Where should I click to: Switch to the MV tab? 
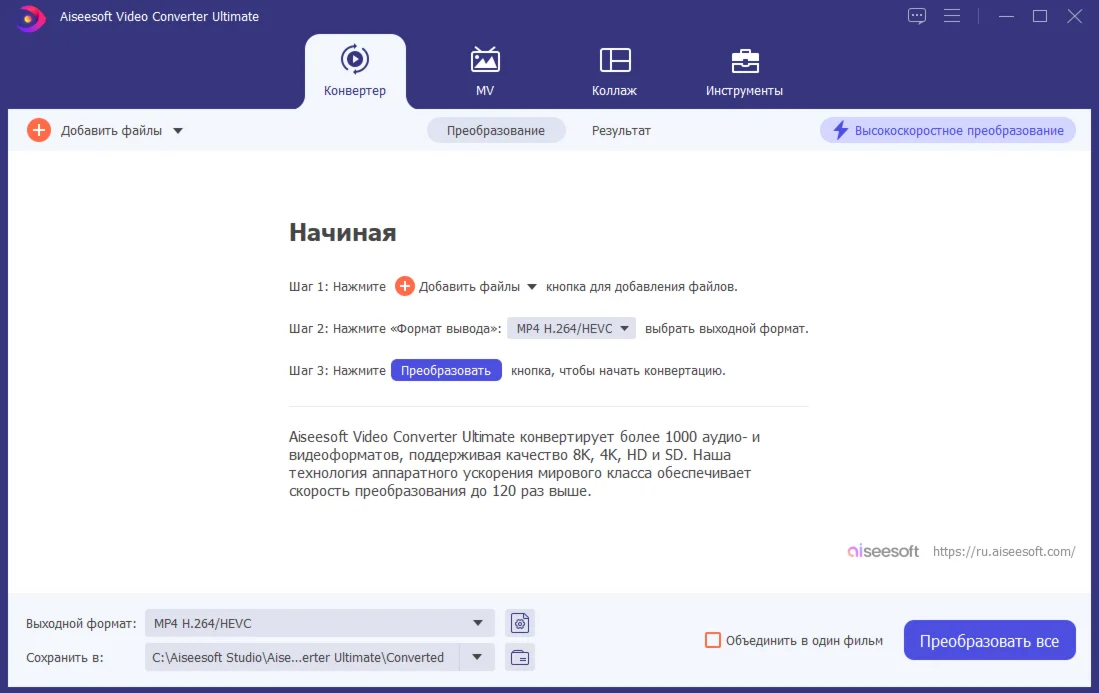pos(485,72)
